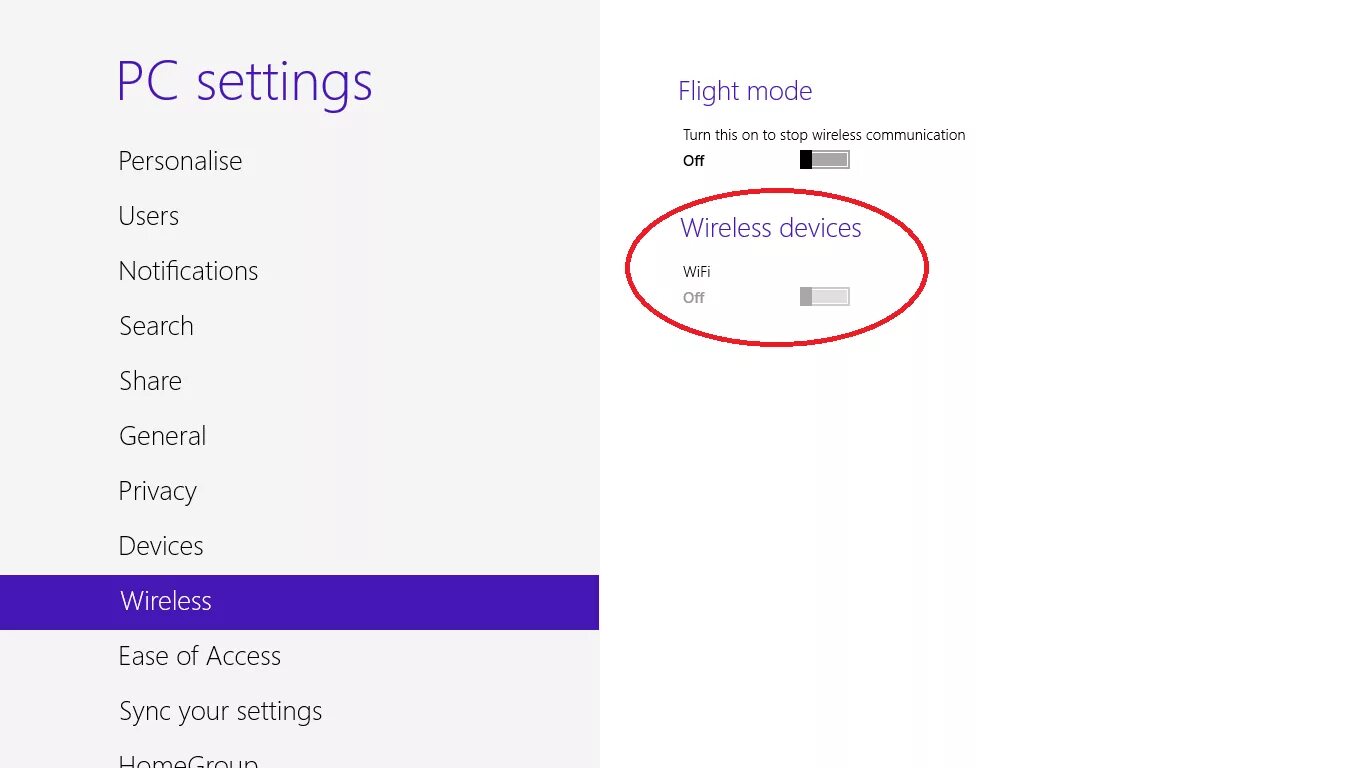Go to Notifications settings
Screen dimensions: 1366x768
point(188,271)
